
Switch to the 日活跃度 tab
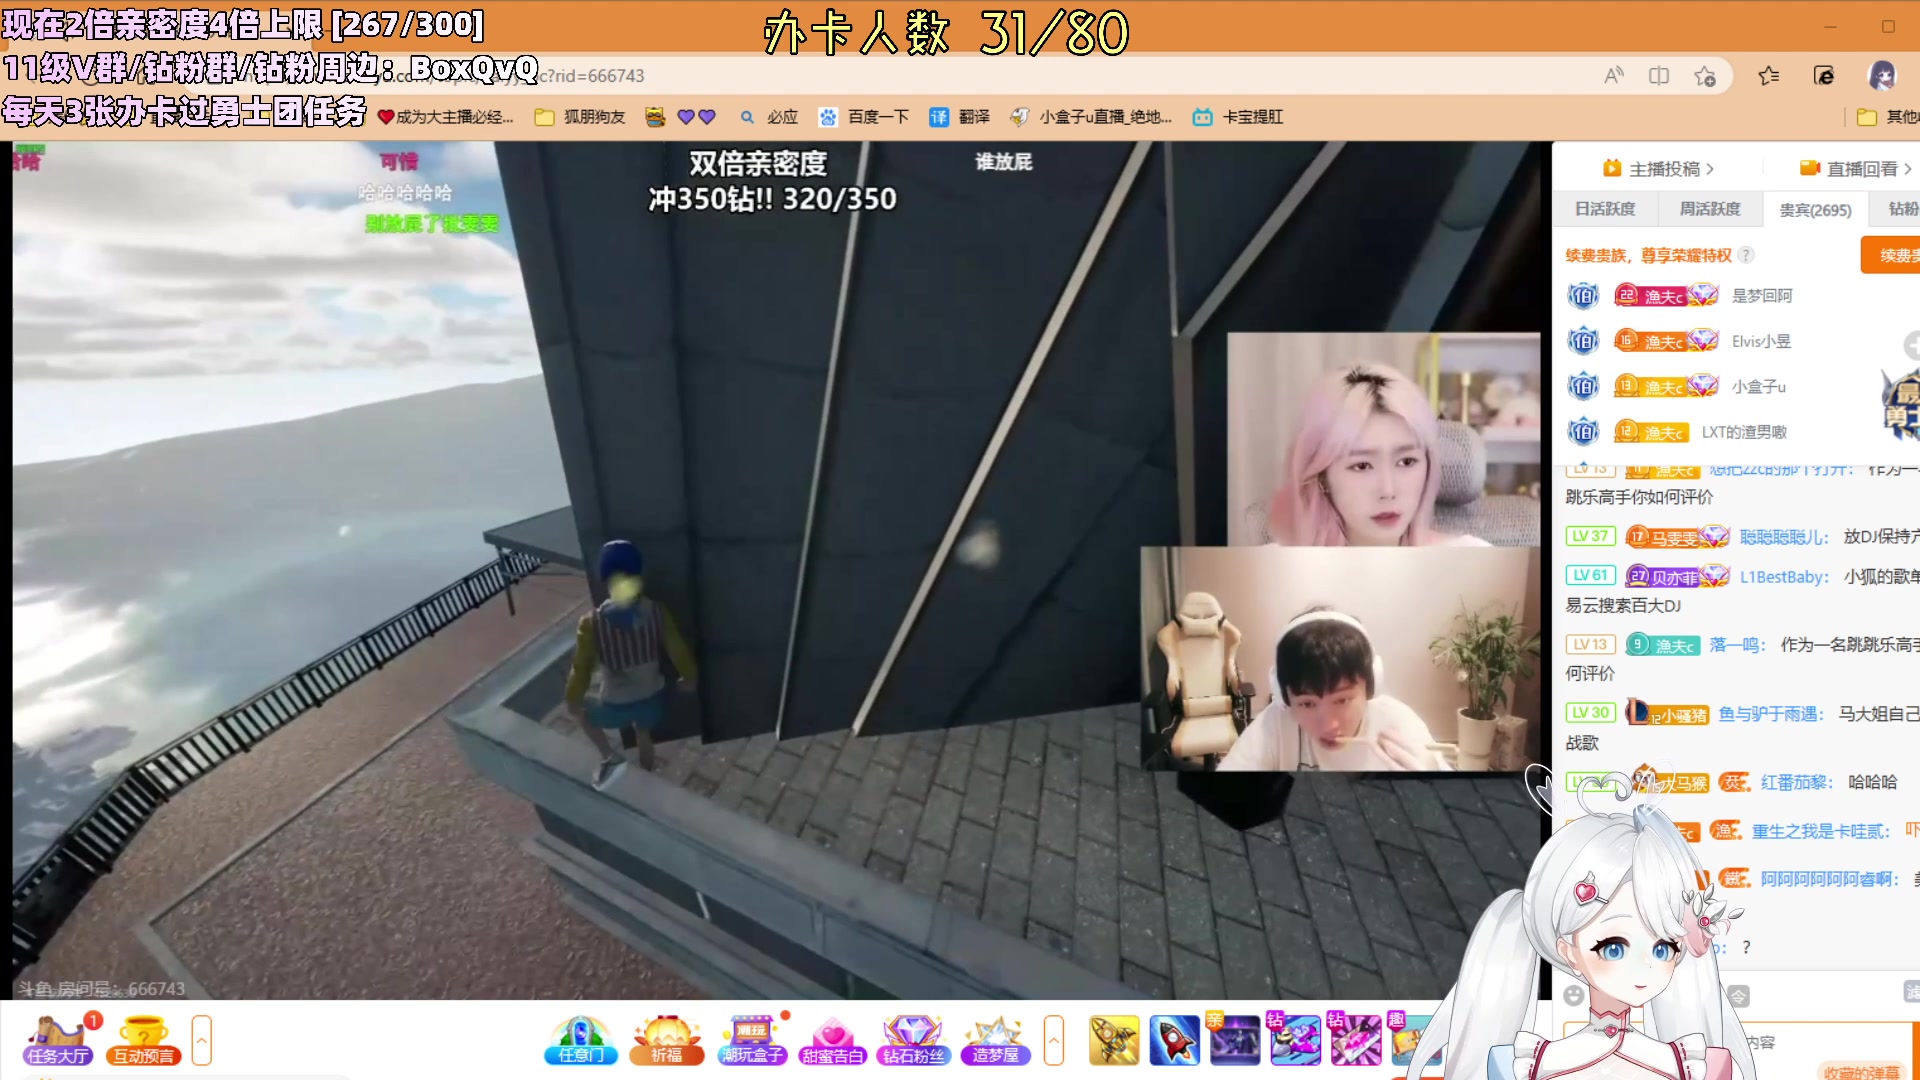1604,209
